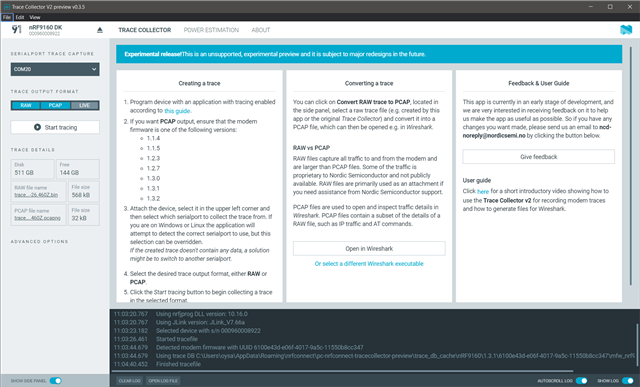640x387 pixels.
Task: Expand the Advanced Options section
Action: click(40, 242)
